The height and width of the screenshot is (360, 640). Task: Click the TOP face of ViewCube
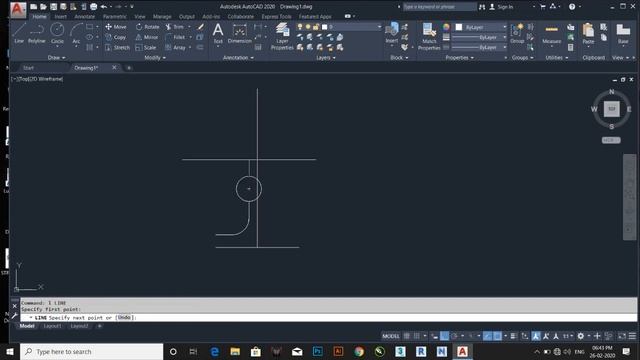click(611, 109)
